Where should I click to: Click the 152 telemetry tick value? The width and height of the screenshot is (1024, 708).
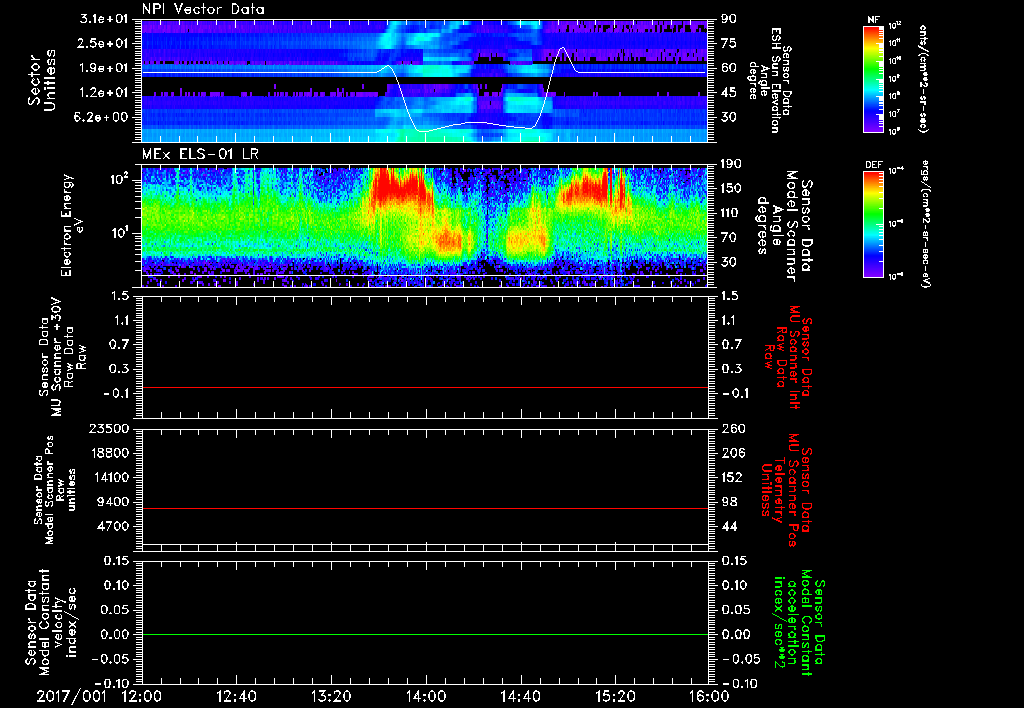tap(732, 477)
